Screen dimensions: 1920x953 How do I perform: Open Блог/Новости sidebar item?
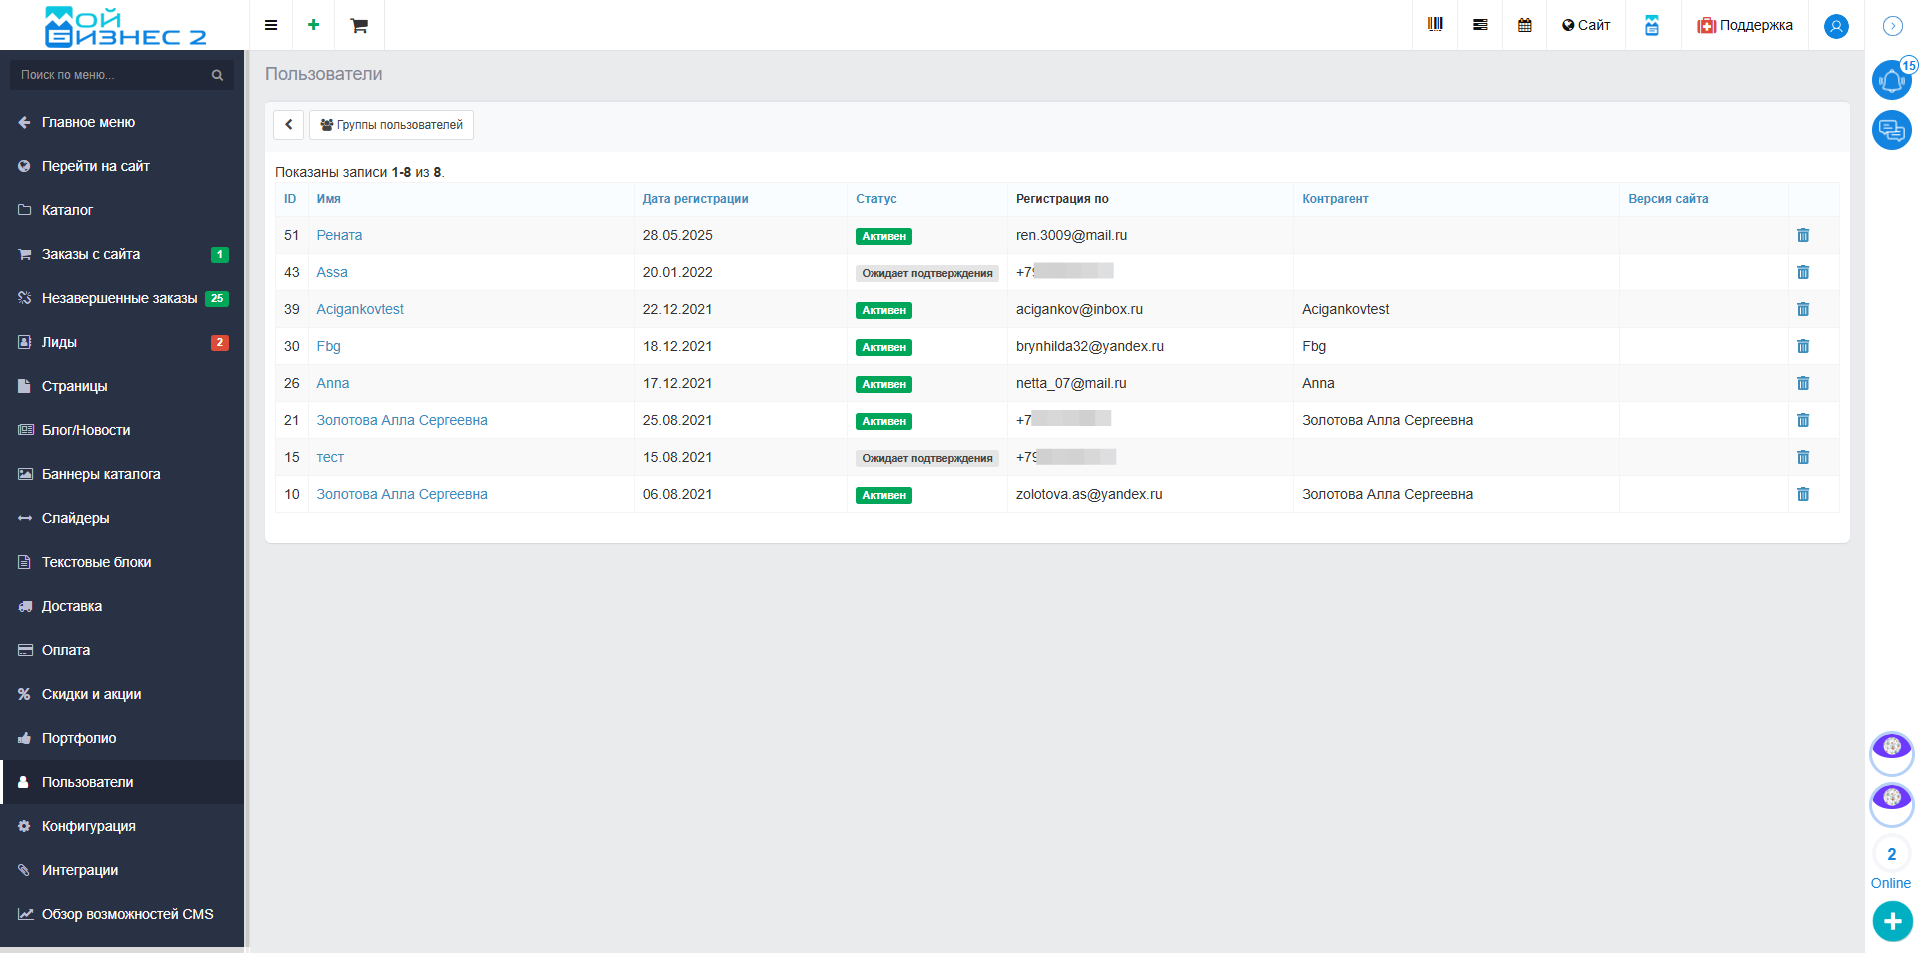[x=122, y=430]
